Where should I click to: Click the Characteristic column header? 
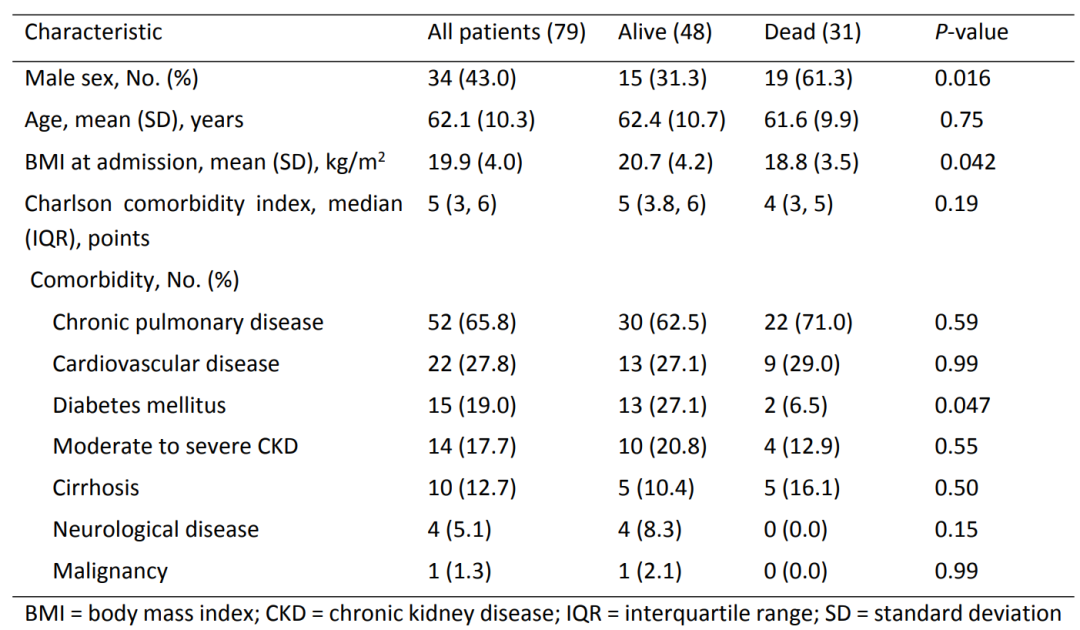click(93, 32)
